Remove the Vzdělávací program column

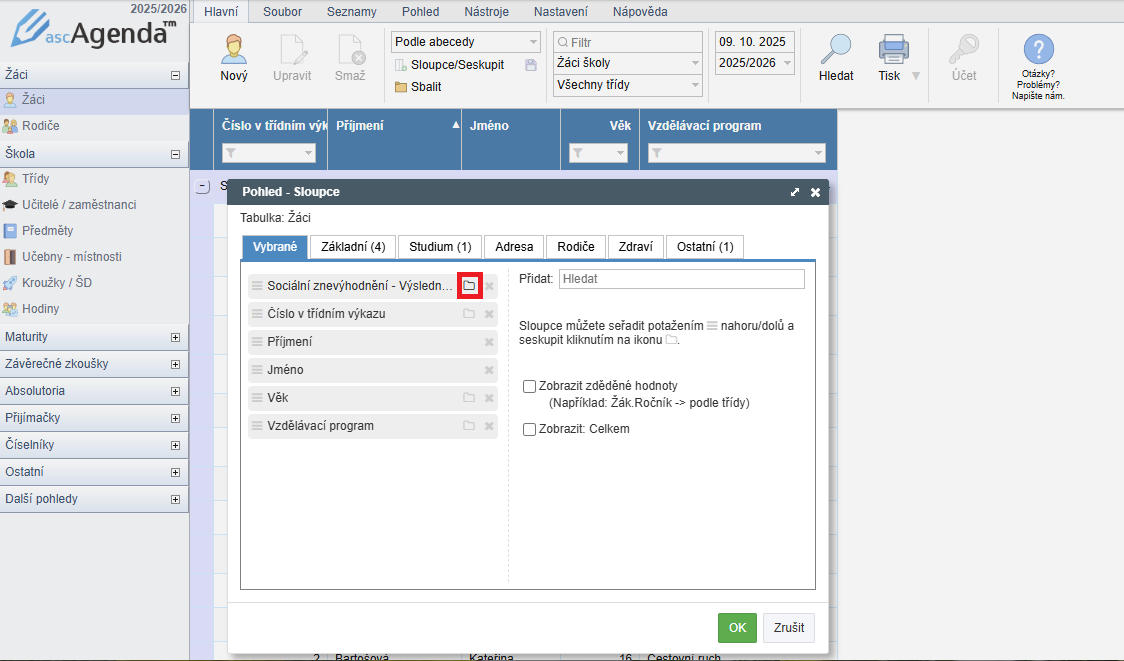489,426
